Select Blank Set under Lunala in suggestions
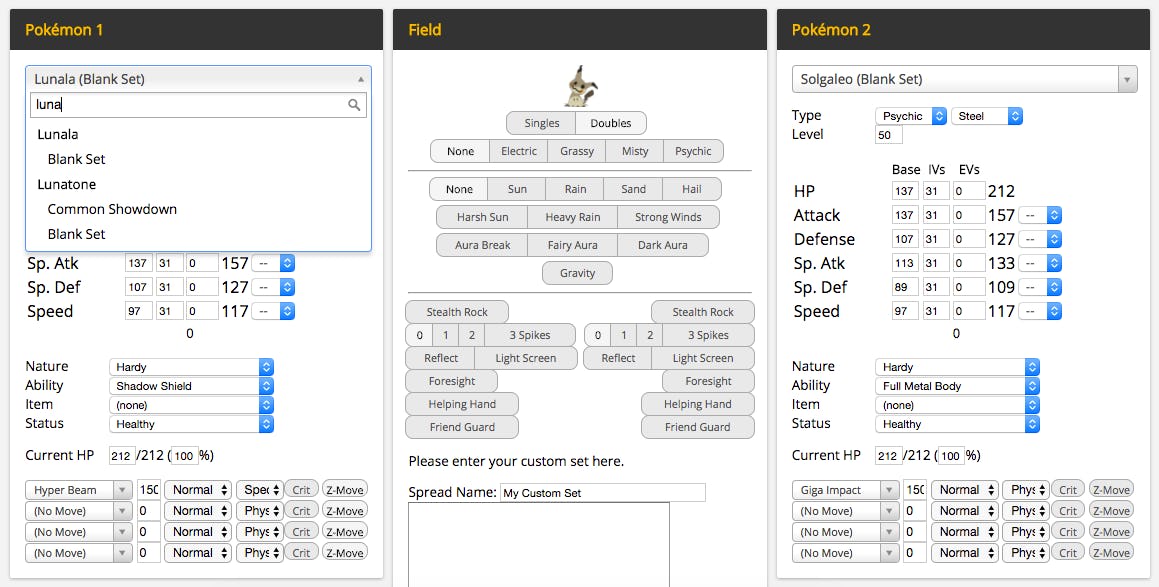The height and width of the screenshot is (587, 1159). click(74, 158)
